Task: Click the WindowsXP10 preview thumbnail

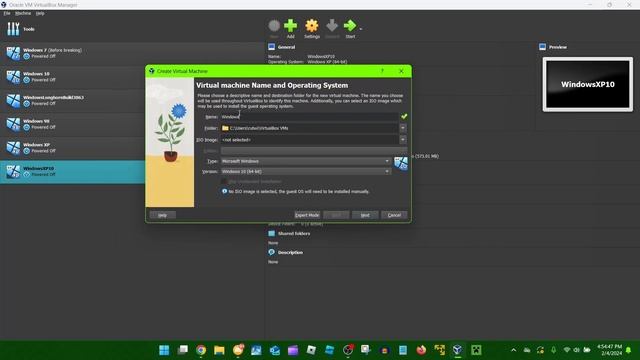Action: click(588, 84)
